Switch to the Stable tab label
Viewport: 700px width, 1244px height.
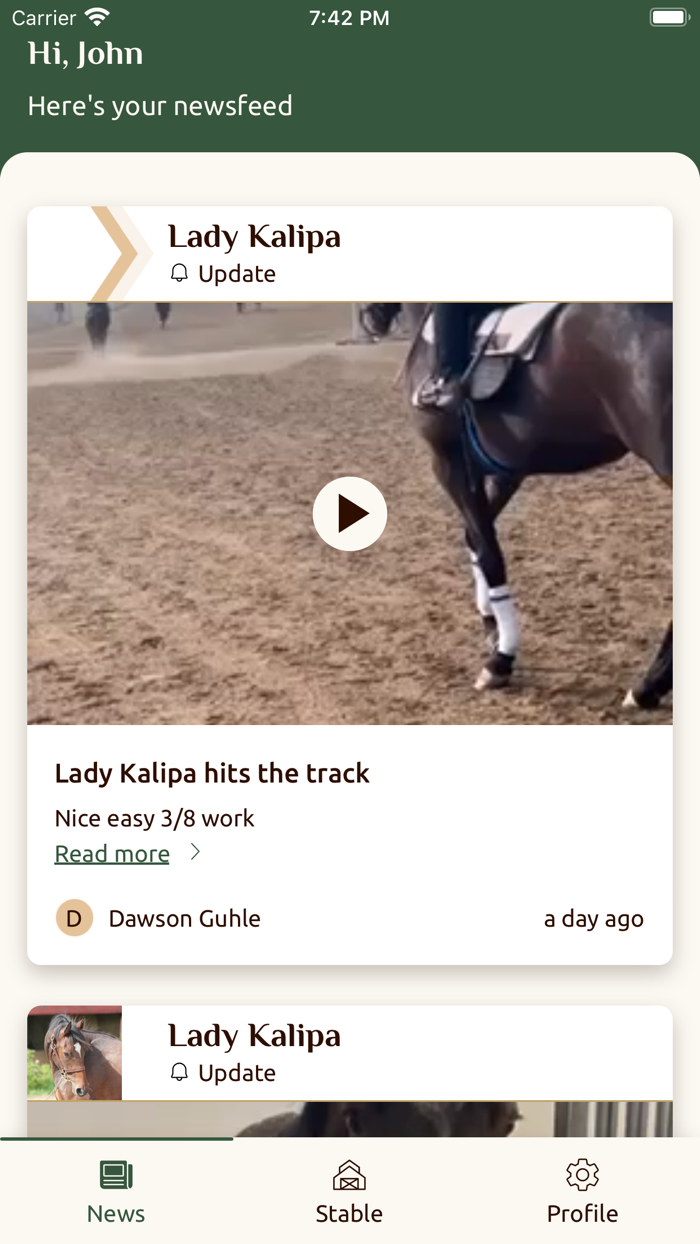[x=349, y=1213]
